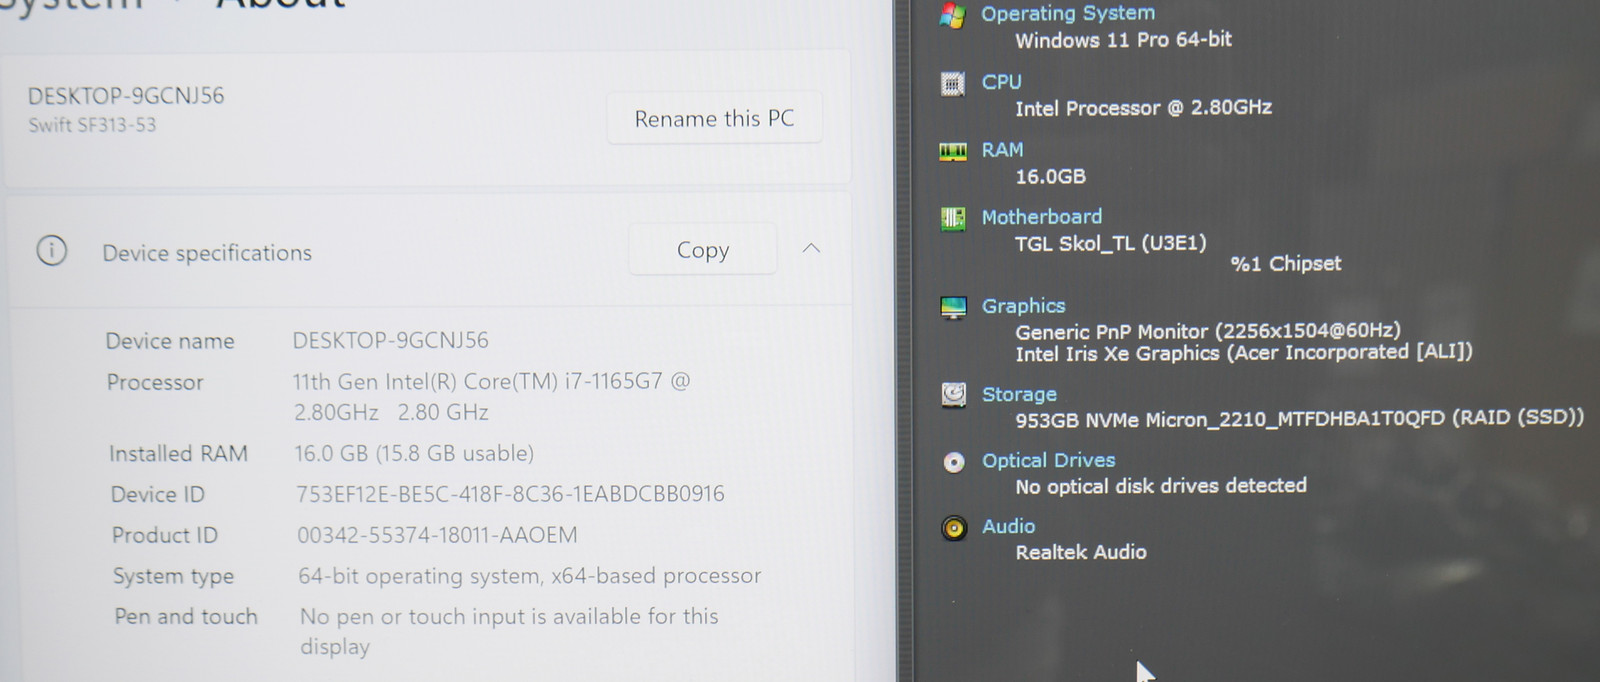Open the Audio section link

point(1008,526)
